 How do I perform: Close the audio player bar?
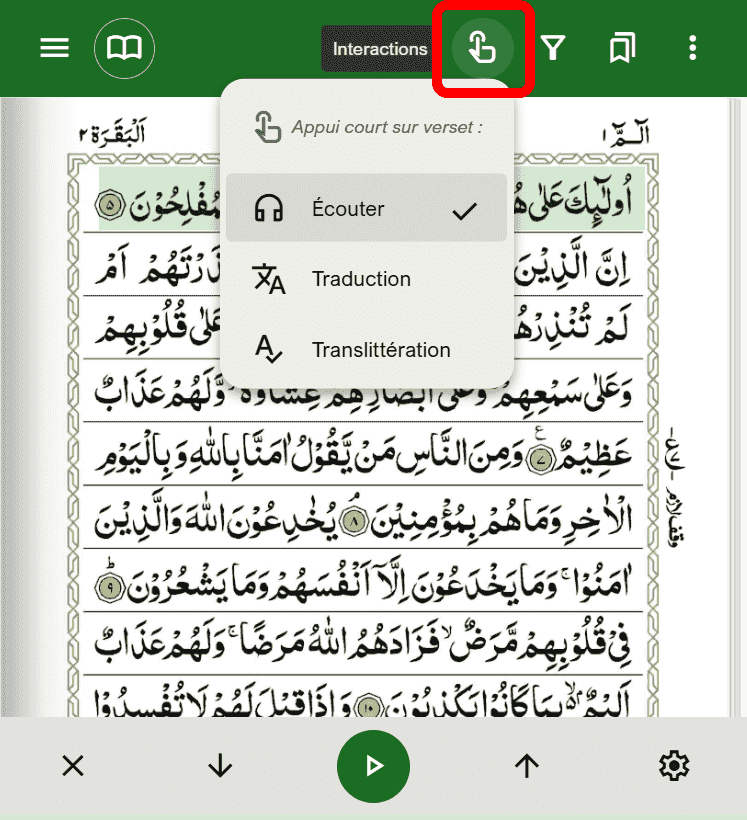click(73, 766)
